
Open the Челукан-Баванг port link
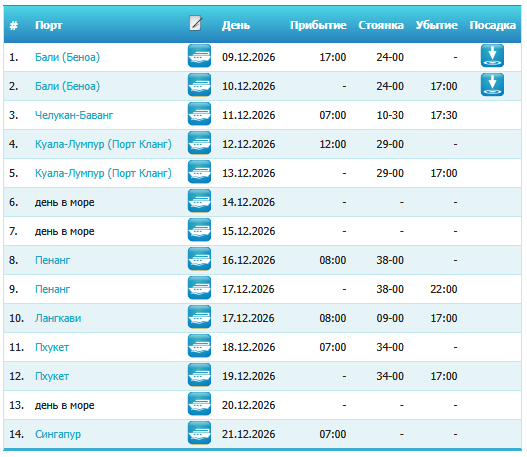pyautogui.click(x=74, y=115)
